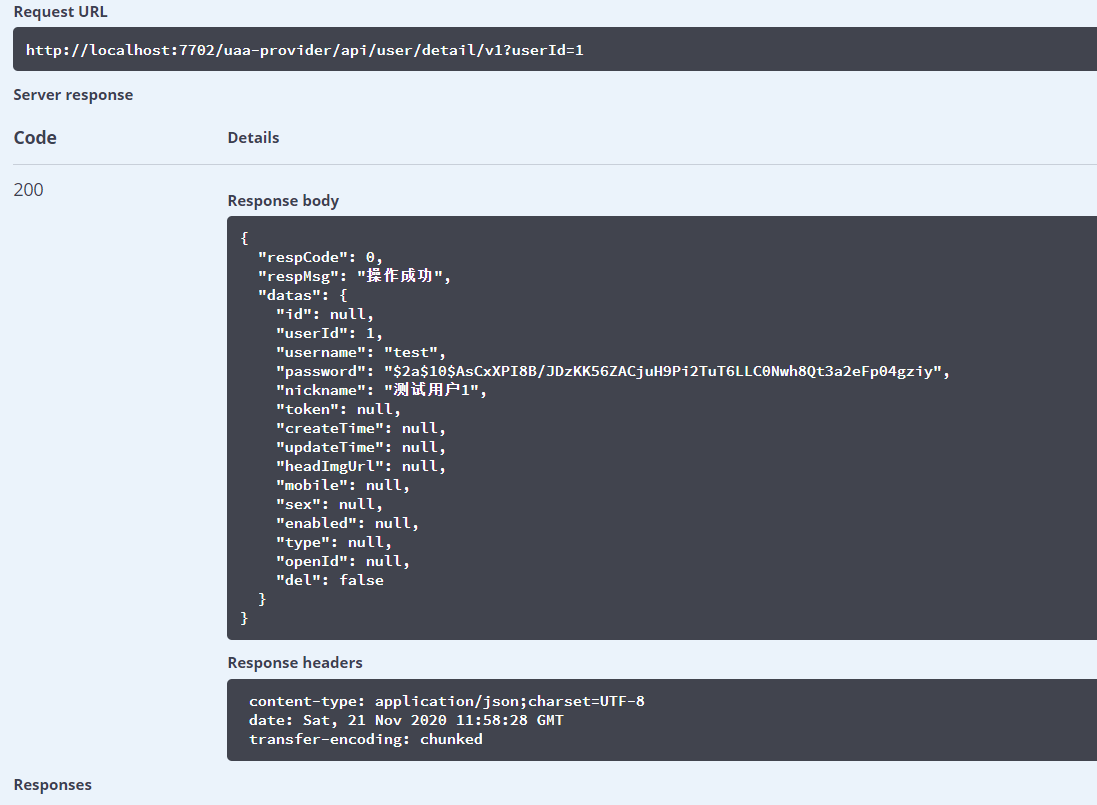Click the "id": null line

(325, 314)
